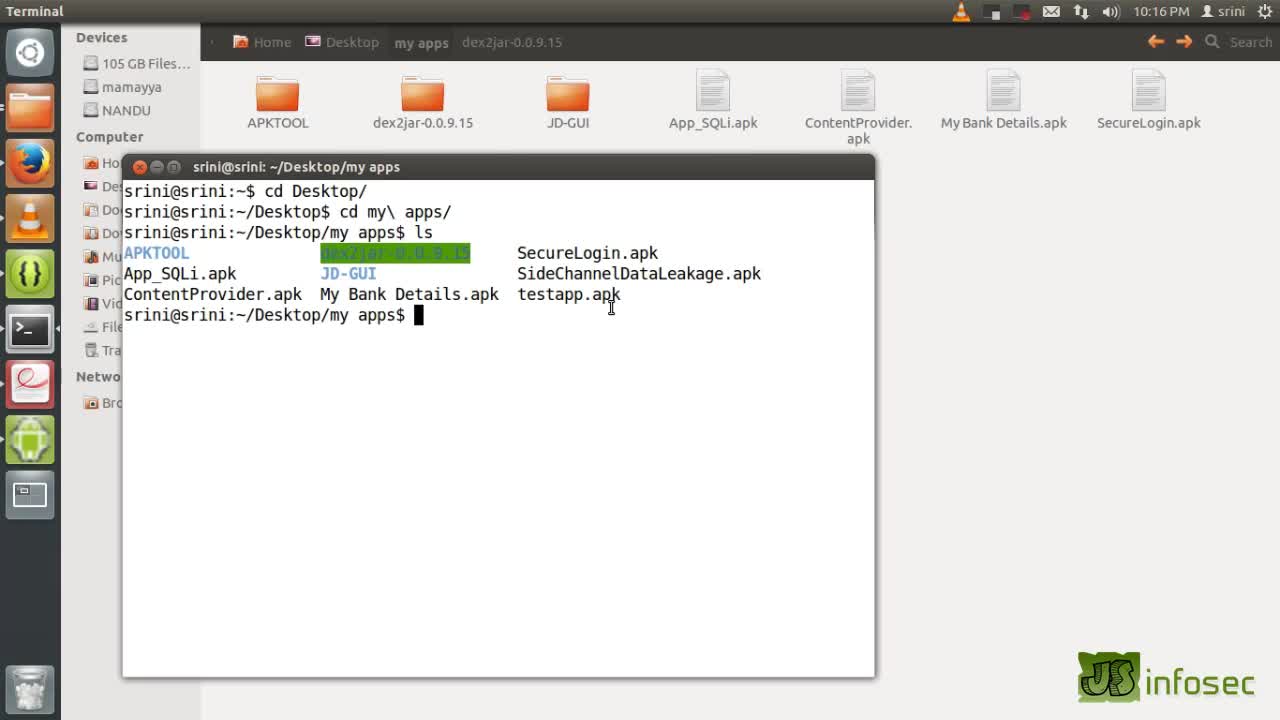Screen dimensions: 1280x720
Task: Open the srini user menu
Action: coord(1223,12)
